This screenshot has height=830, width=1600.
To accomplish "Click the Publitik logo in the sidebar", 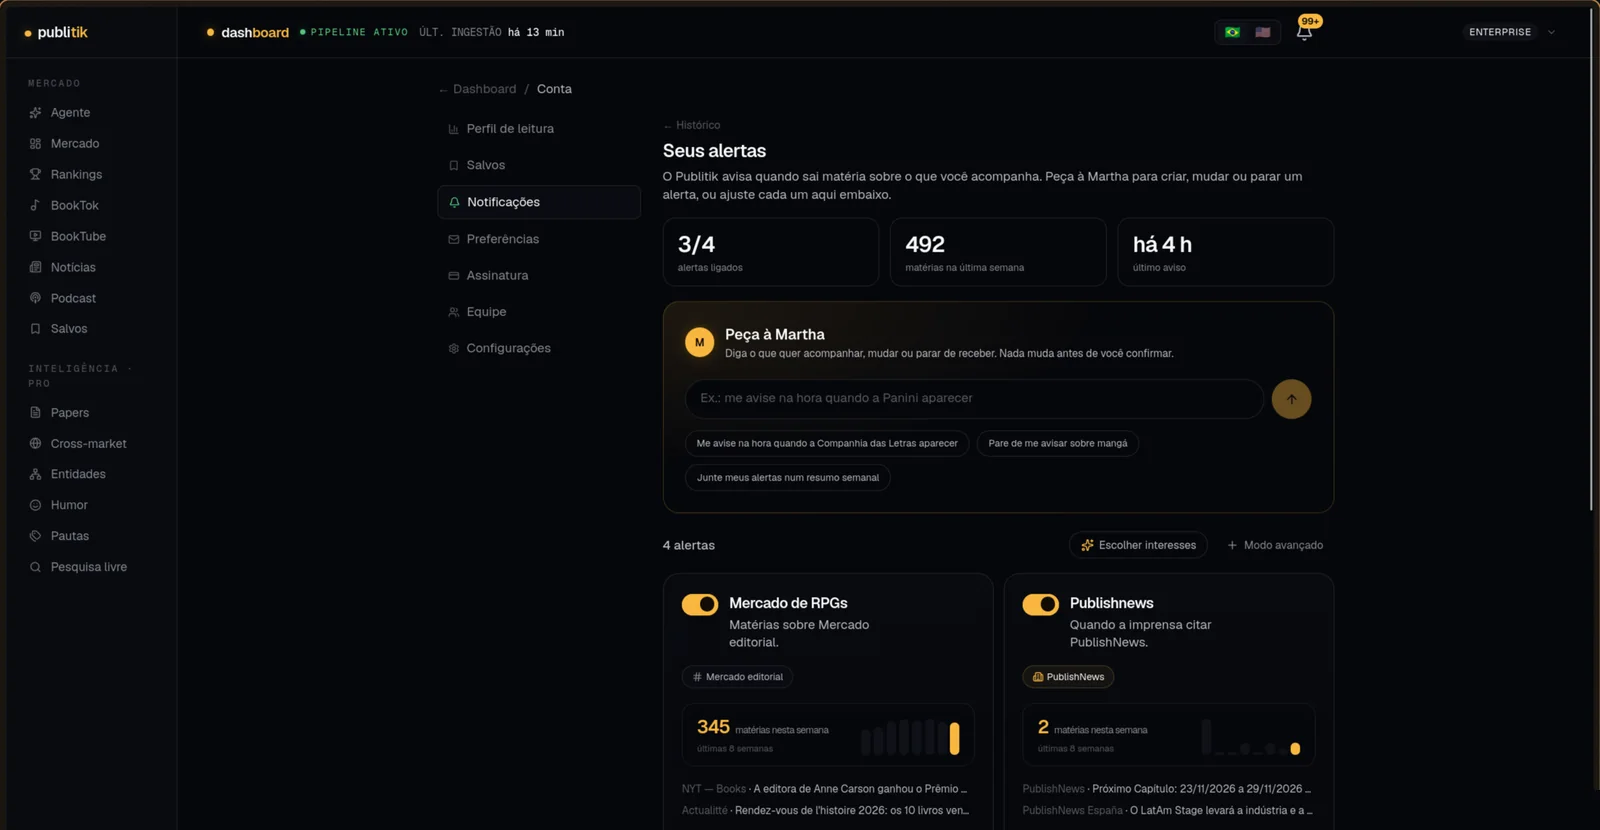I will 56,32.
